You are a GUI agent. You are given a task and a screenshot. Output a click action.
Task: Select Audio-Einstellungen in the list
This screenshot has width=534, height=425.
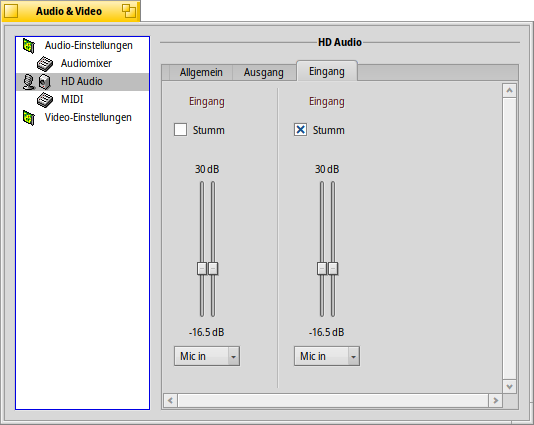pyautogui.click(x=82, y=45)
